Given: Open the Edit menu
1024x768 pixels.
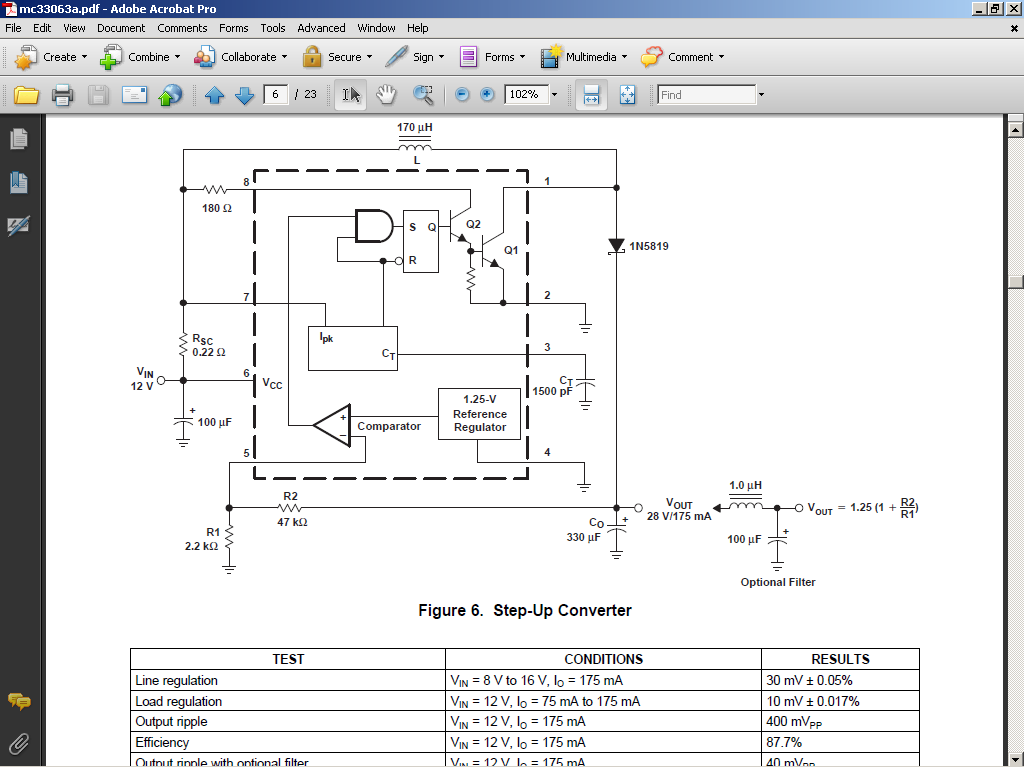Looking at the screenshot, I should pyautogui.click(x=42, y=28).
